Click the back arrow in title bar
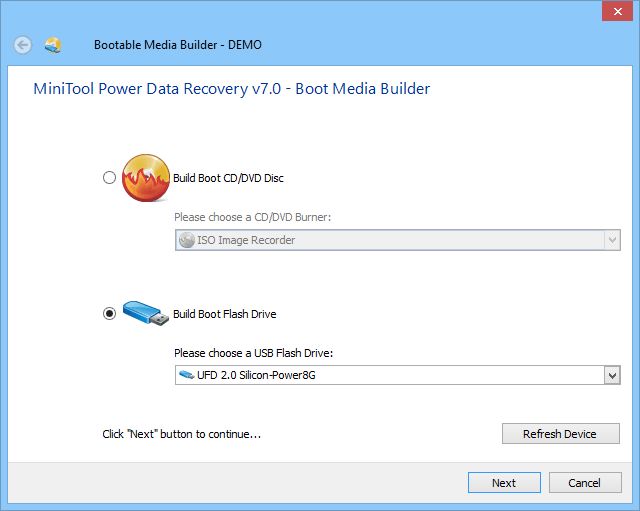Viewport: 640px width, 511px height. tap(23, 45)
